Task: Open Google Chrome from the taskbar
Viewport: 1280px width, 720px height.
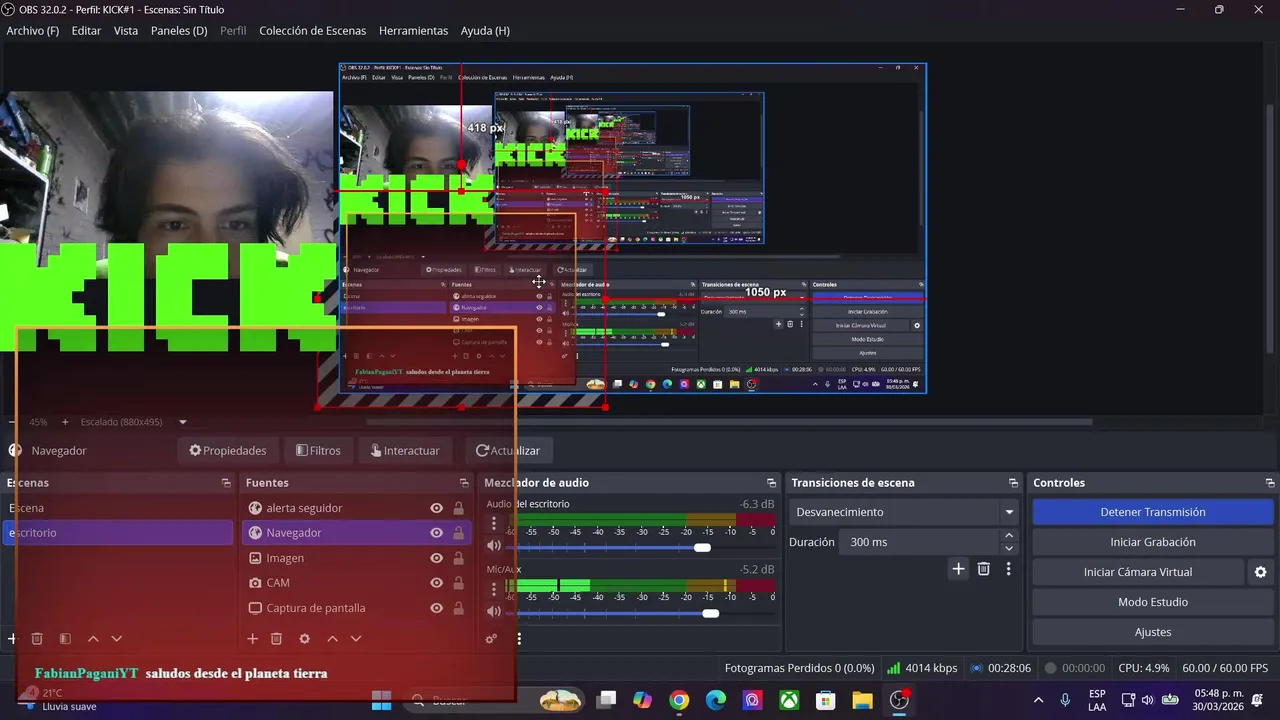Action: pyautogui.click(x=679, y=700)
